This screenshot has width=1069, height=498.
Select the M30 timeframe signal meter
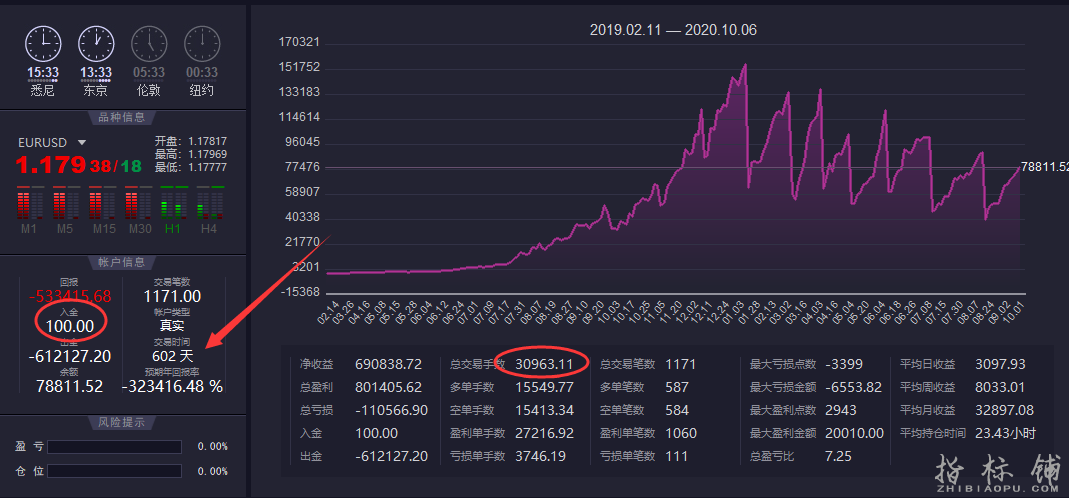[139, 203]
